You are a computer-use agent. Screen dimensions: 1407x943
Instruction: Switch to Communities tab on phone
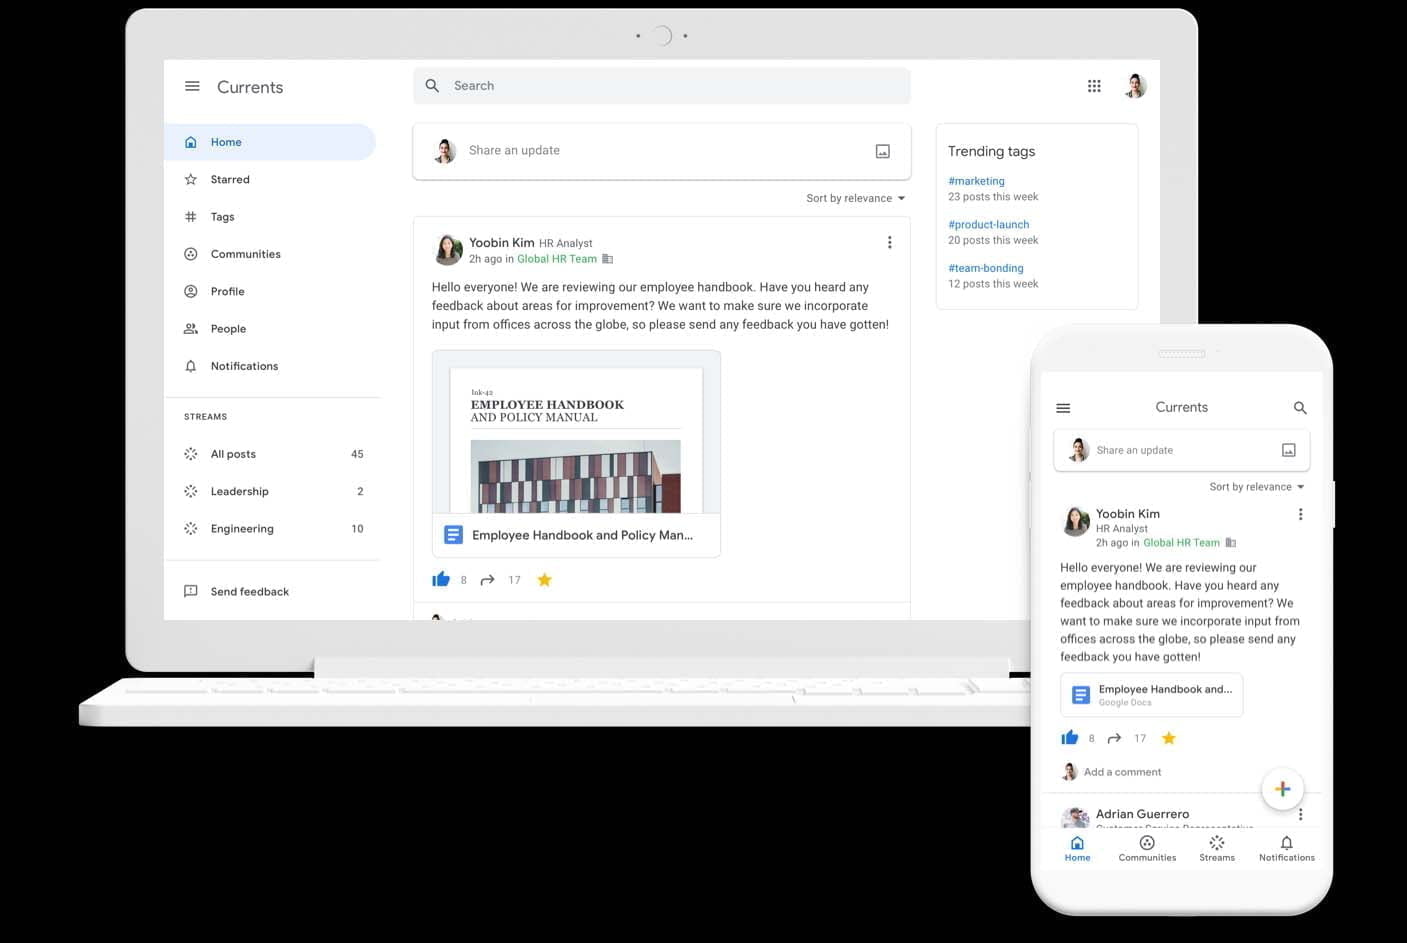[1147, 849]
